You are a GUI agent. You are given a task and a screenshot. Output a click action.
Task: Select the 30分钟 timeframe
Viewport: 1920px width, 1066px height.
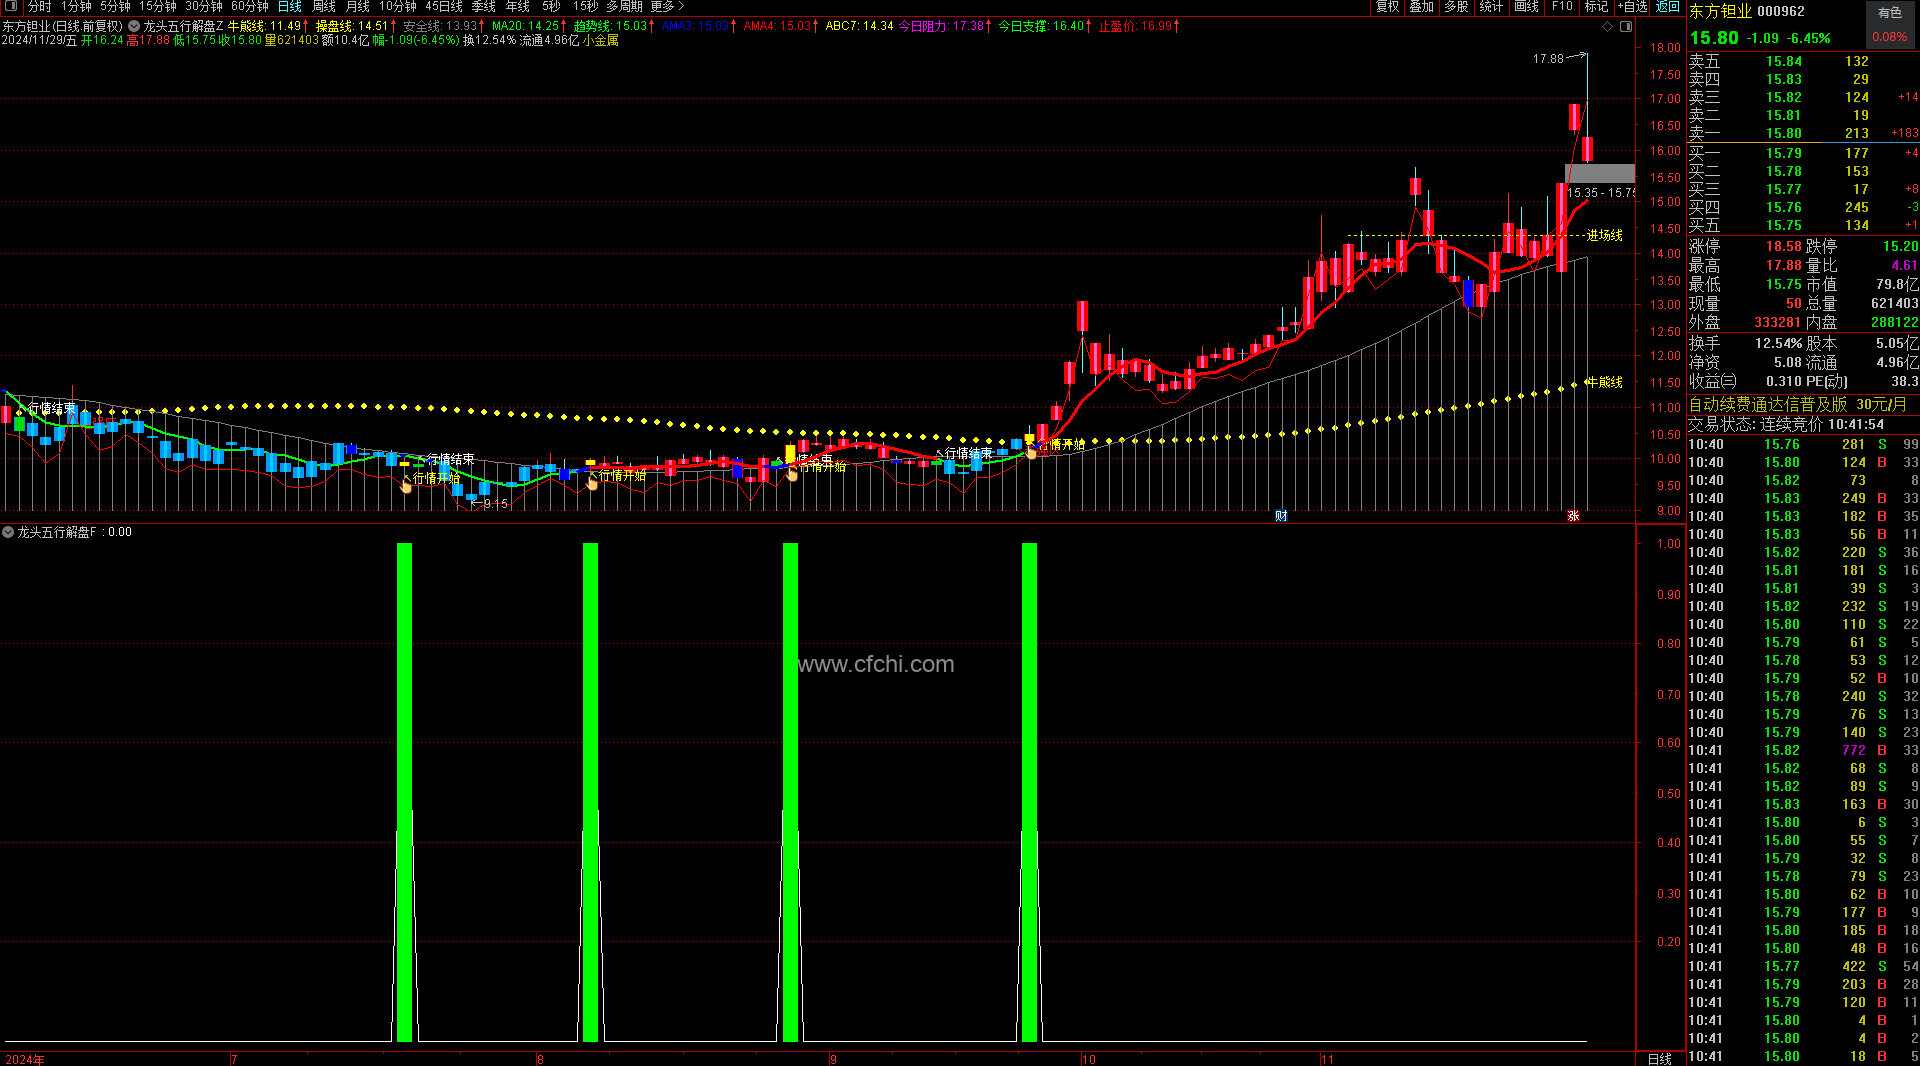coord(204,7)
